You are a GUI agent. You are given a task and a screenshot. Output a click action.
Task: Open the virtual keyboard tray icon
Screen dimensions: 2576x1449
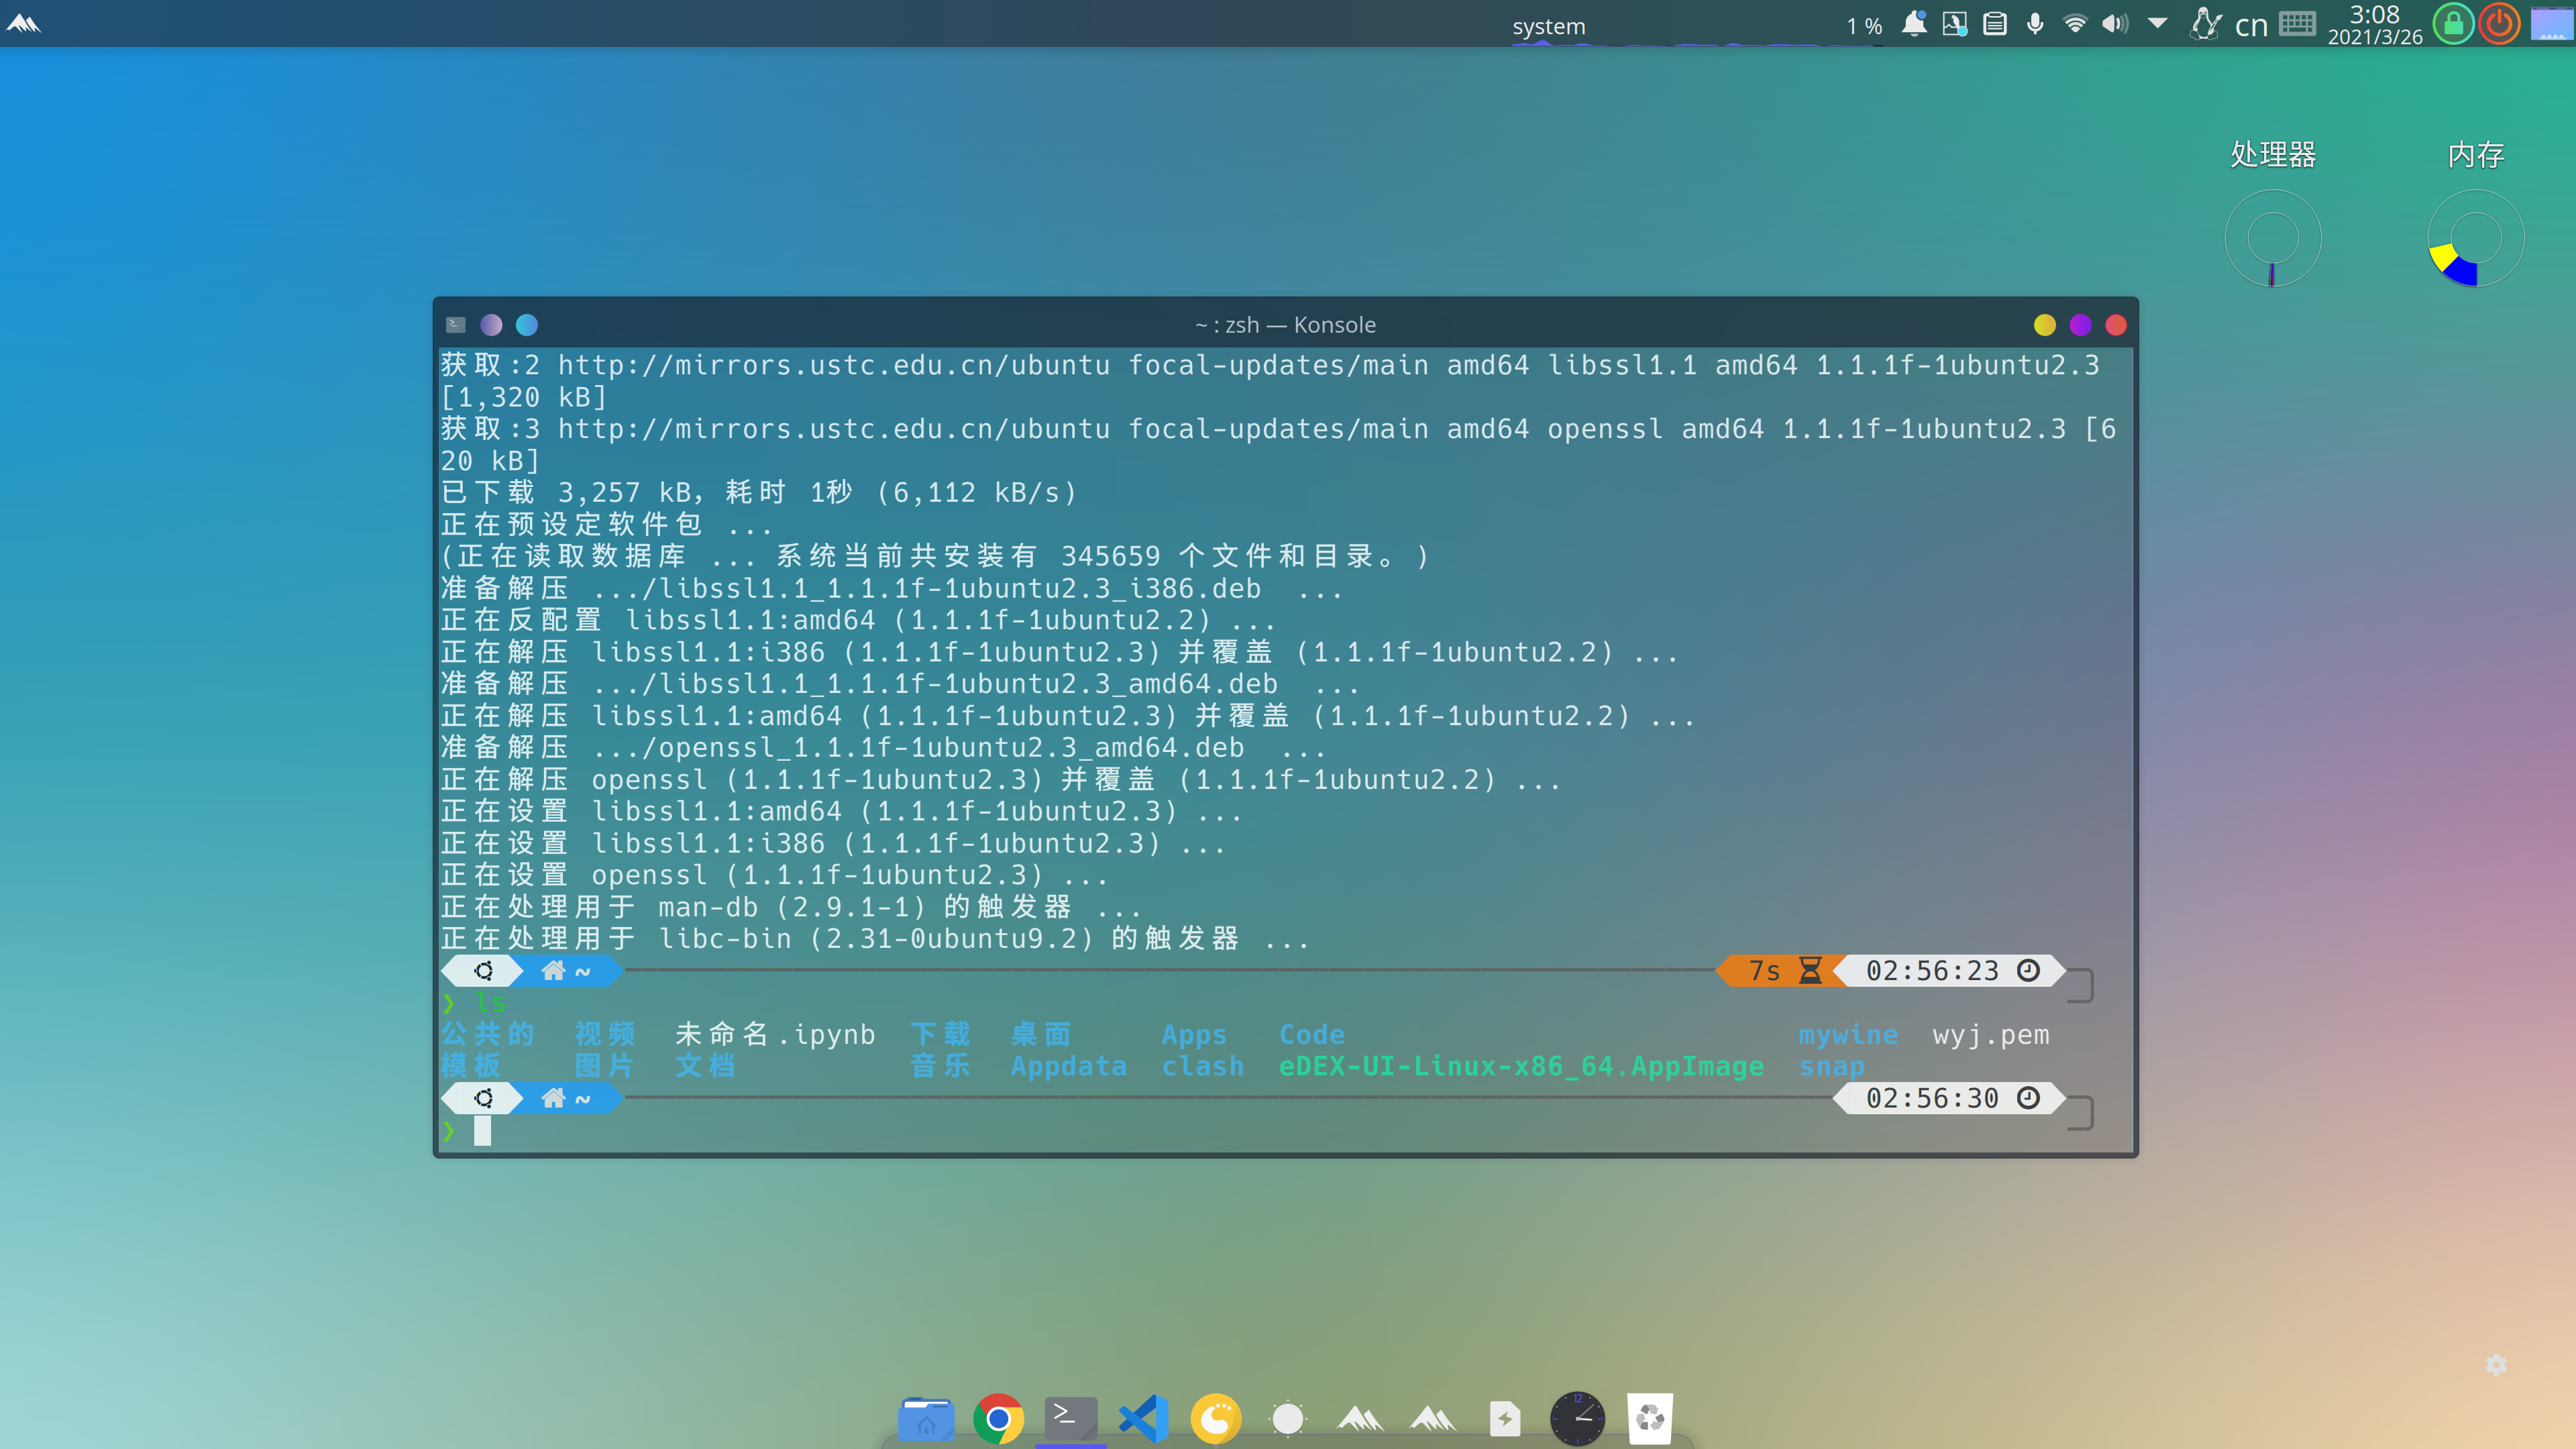(x=2297, y=24)
